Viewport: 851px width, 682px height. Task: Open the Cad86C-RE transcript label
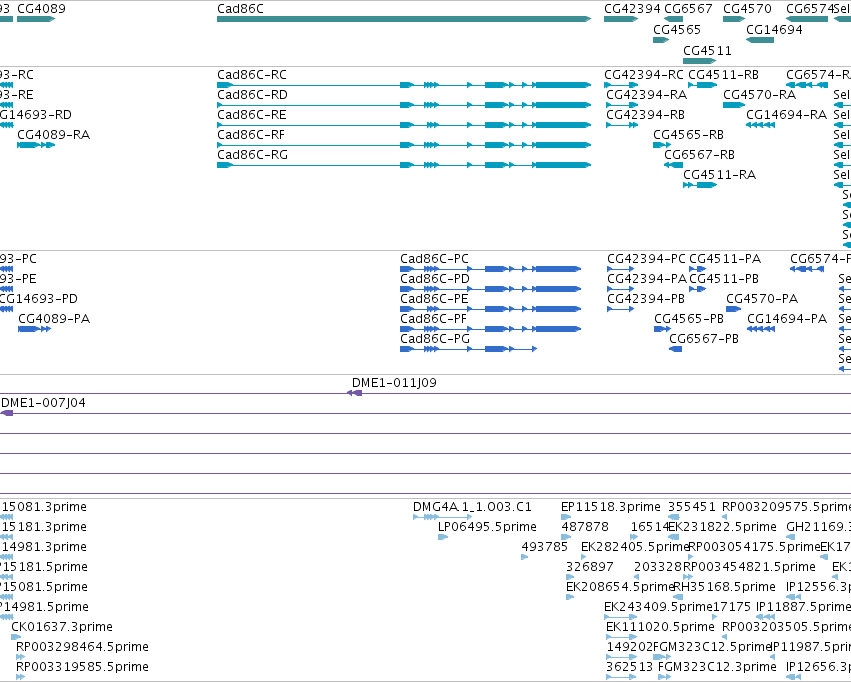[252, 115]
